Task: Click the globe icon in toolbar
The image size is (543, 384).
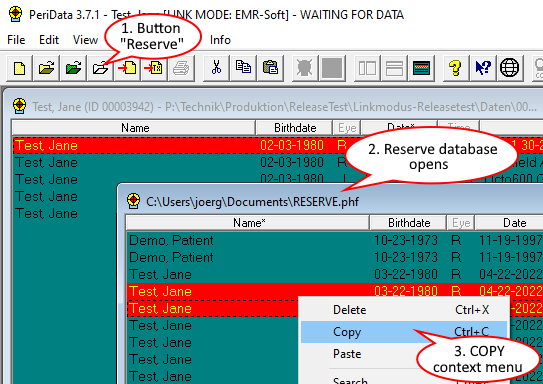Action: [510, 68]
